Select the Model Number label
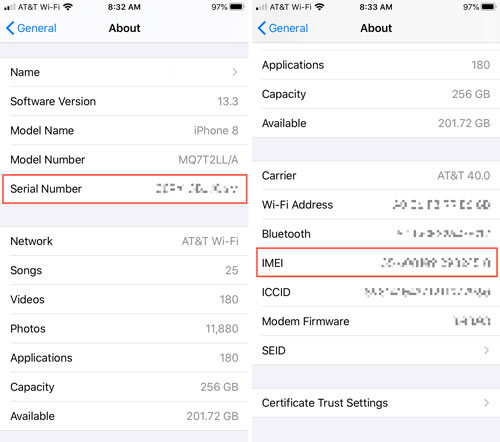The width and height of the screenshot is (500, 442). tap(47, 160)
